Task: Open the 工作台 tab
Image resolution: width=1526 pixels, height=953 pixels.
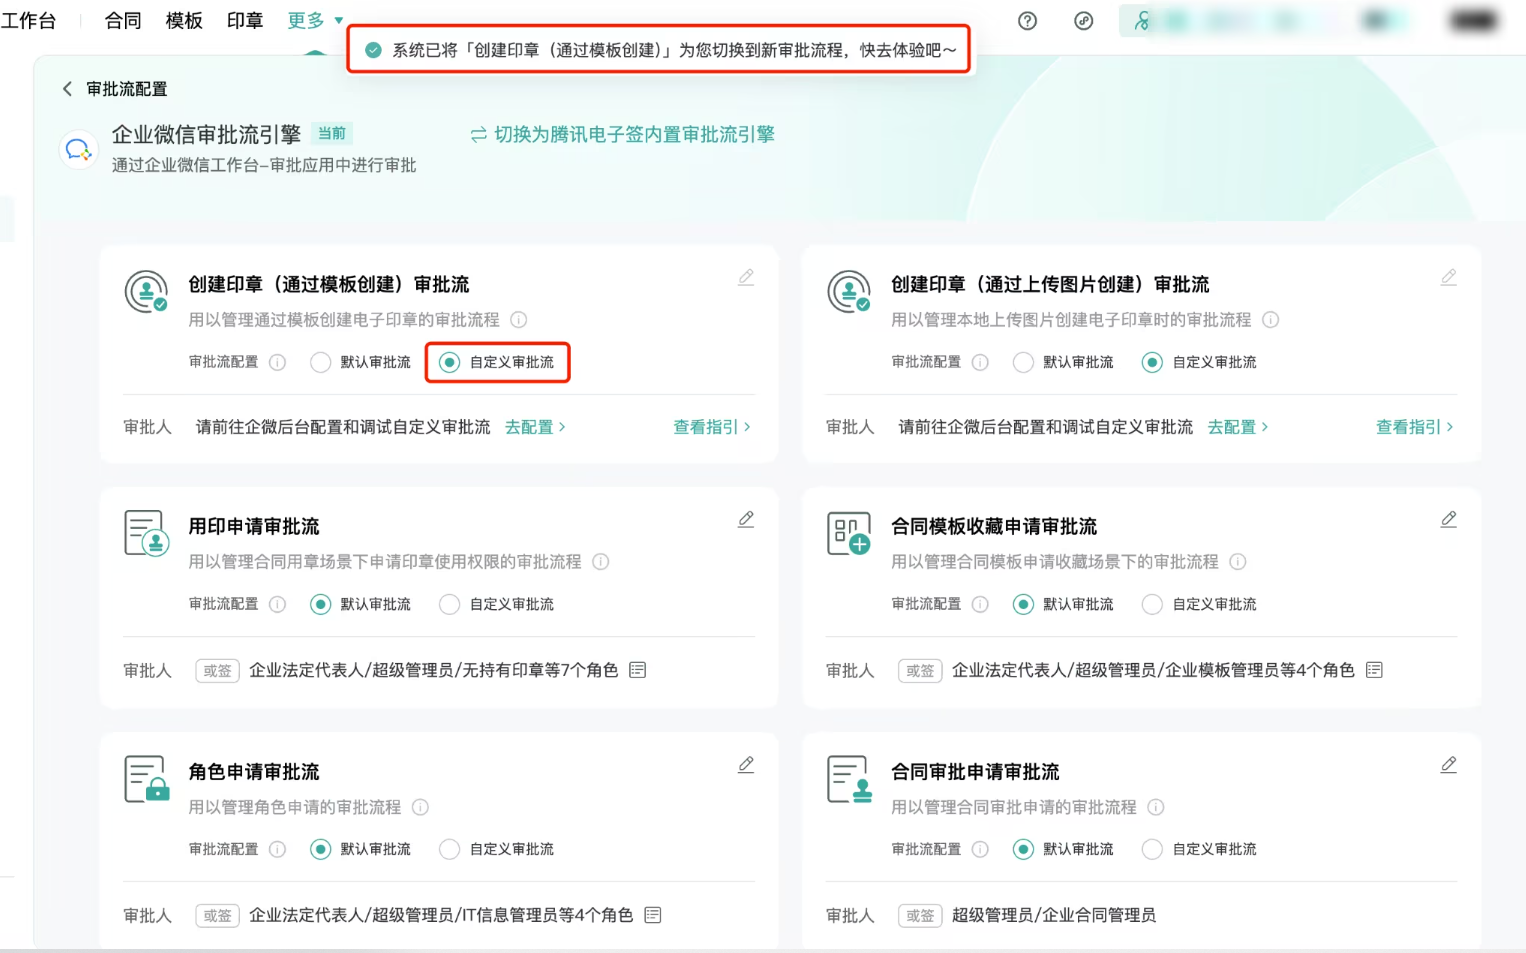Action: click(28, 20)
